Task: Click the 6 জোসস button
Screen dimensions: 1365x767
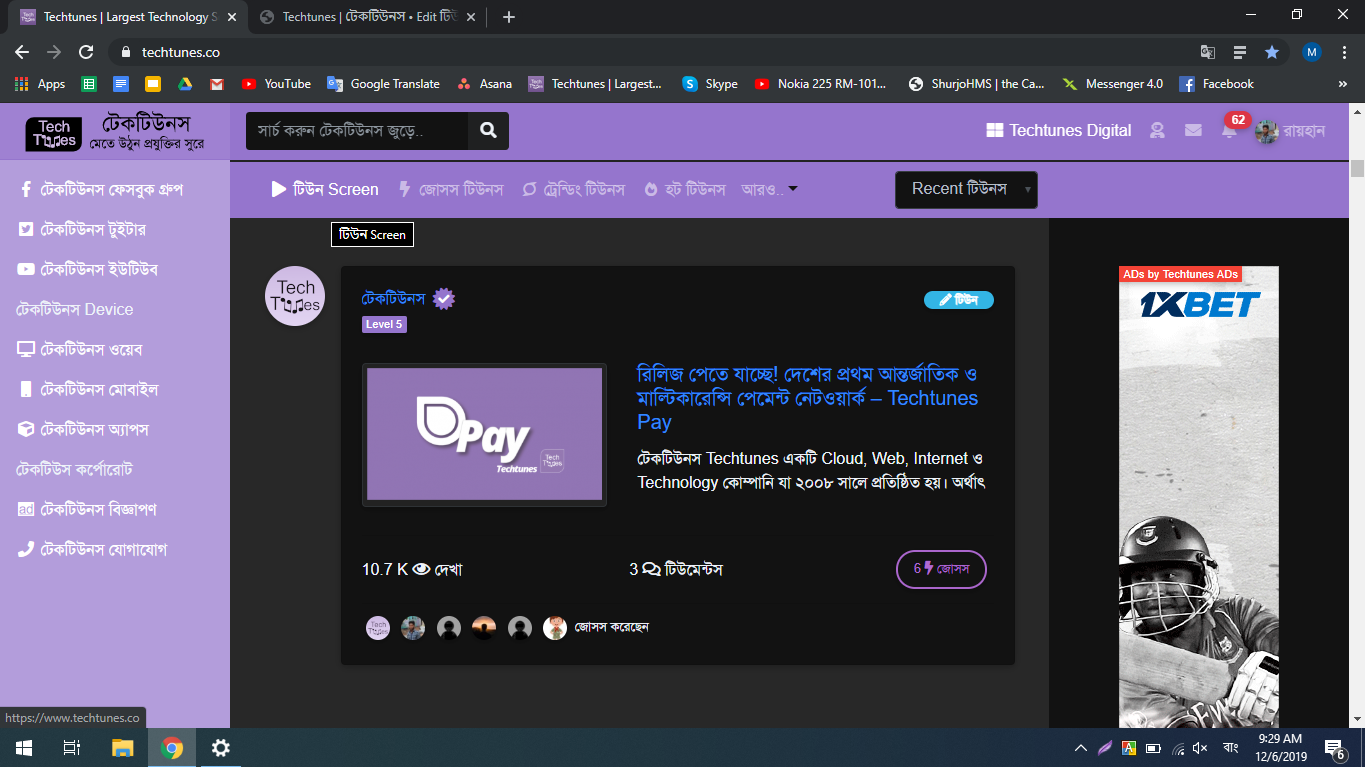Action: (941, 569)
